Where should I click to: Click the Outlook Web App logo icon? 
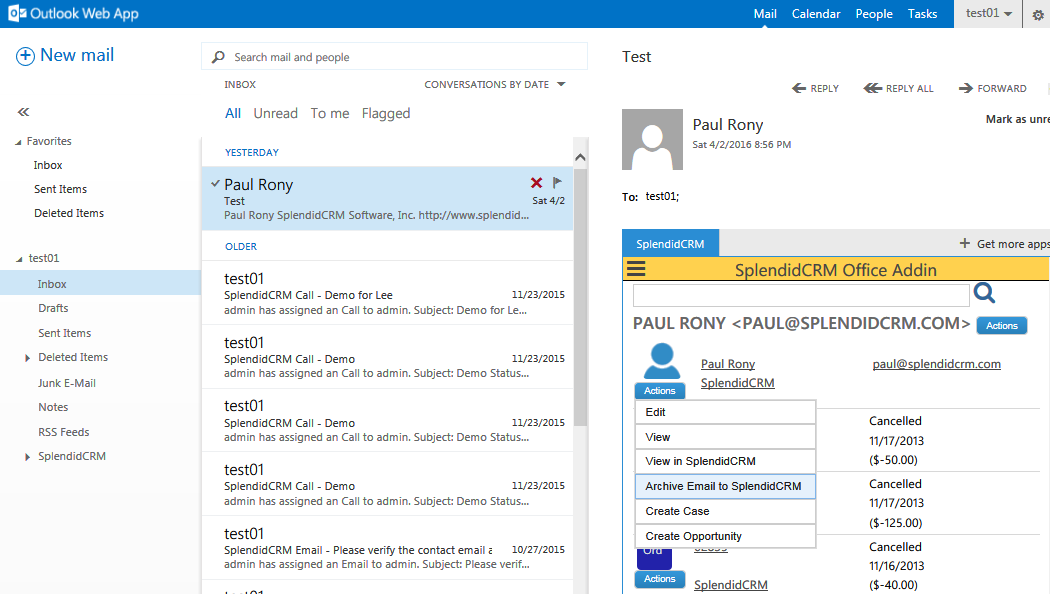[17, 13]
